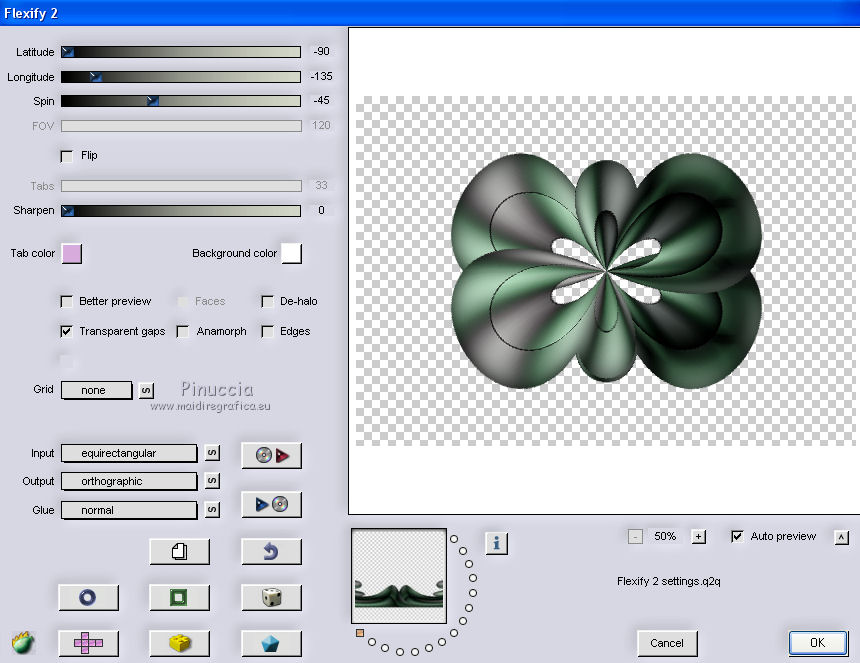Click the large flower preview image
The width and height of the screenshot is (860, 663).
[606, 271]
